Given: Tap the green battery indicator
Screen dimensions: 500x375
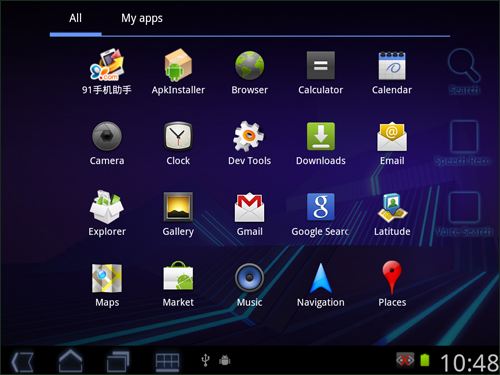Looking at the screenshot, I should (x=425, y=360).
